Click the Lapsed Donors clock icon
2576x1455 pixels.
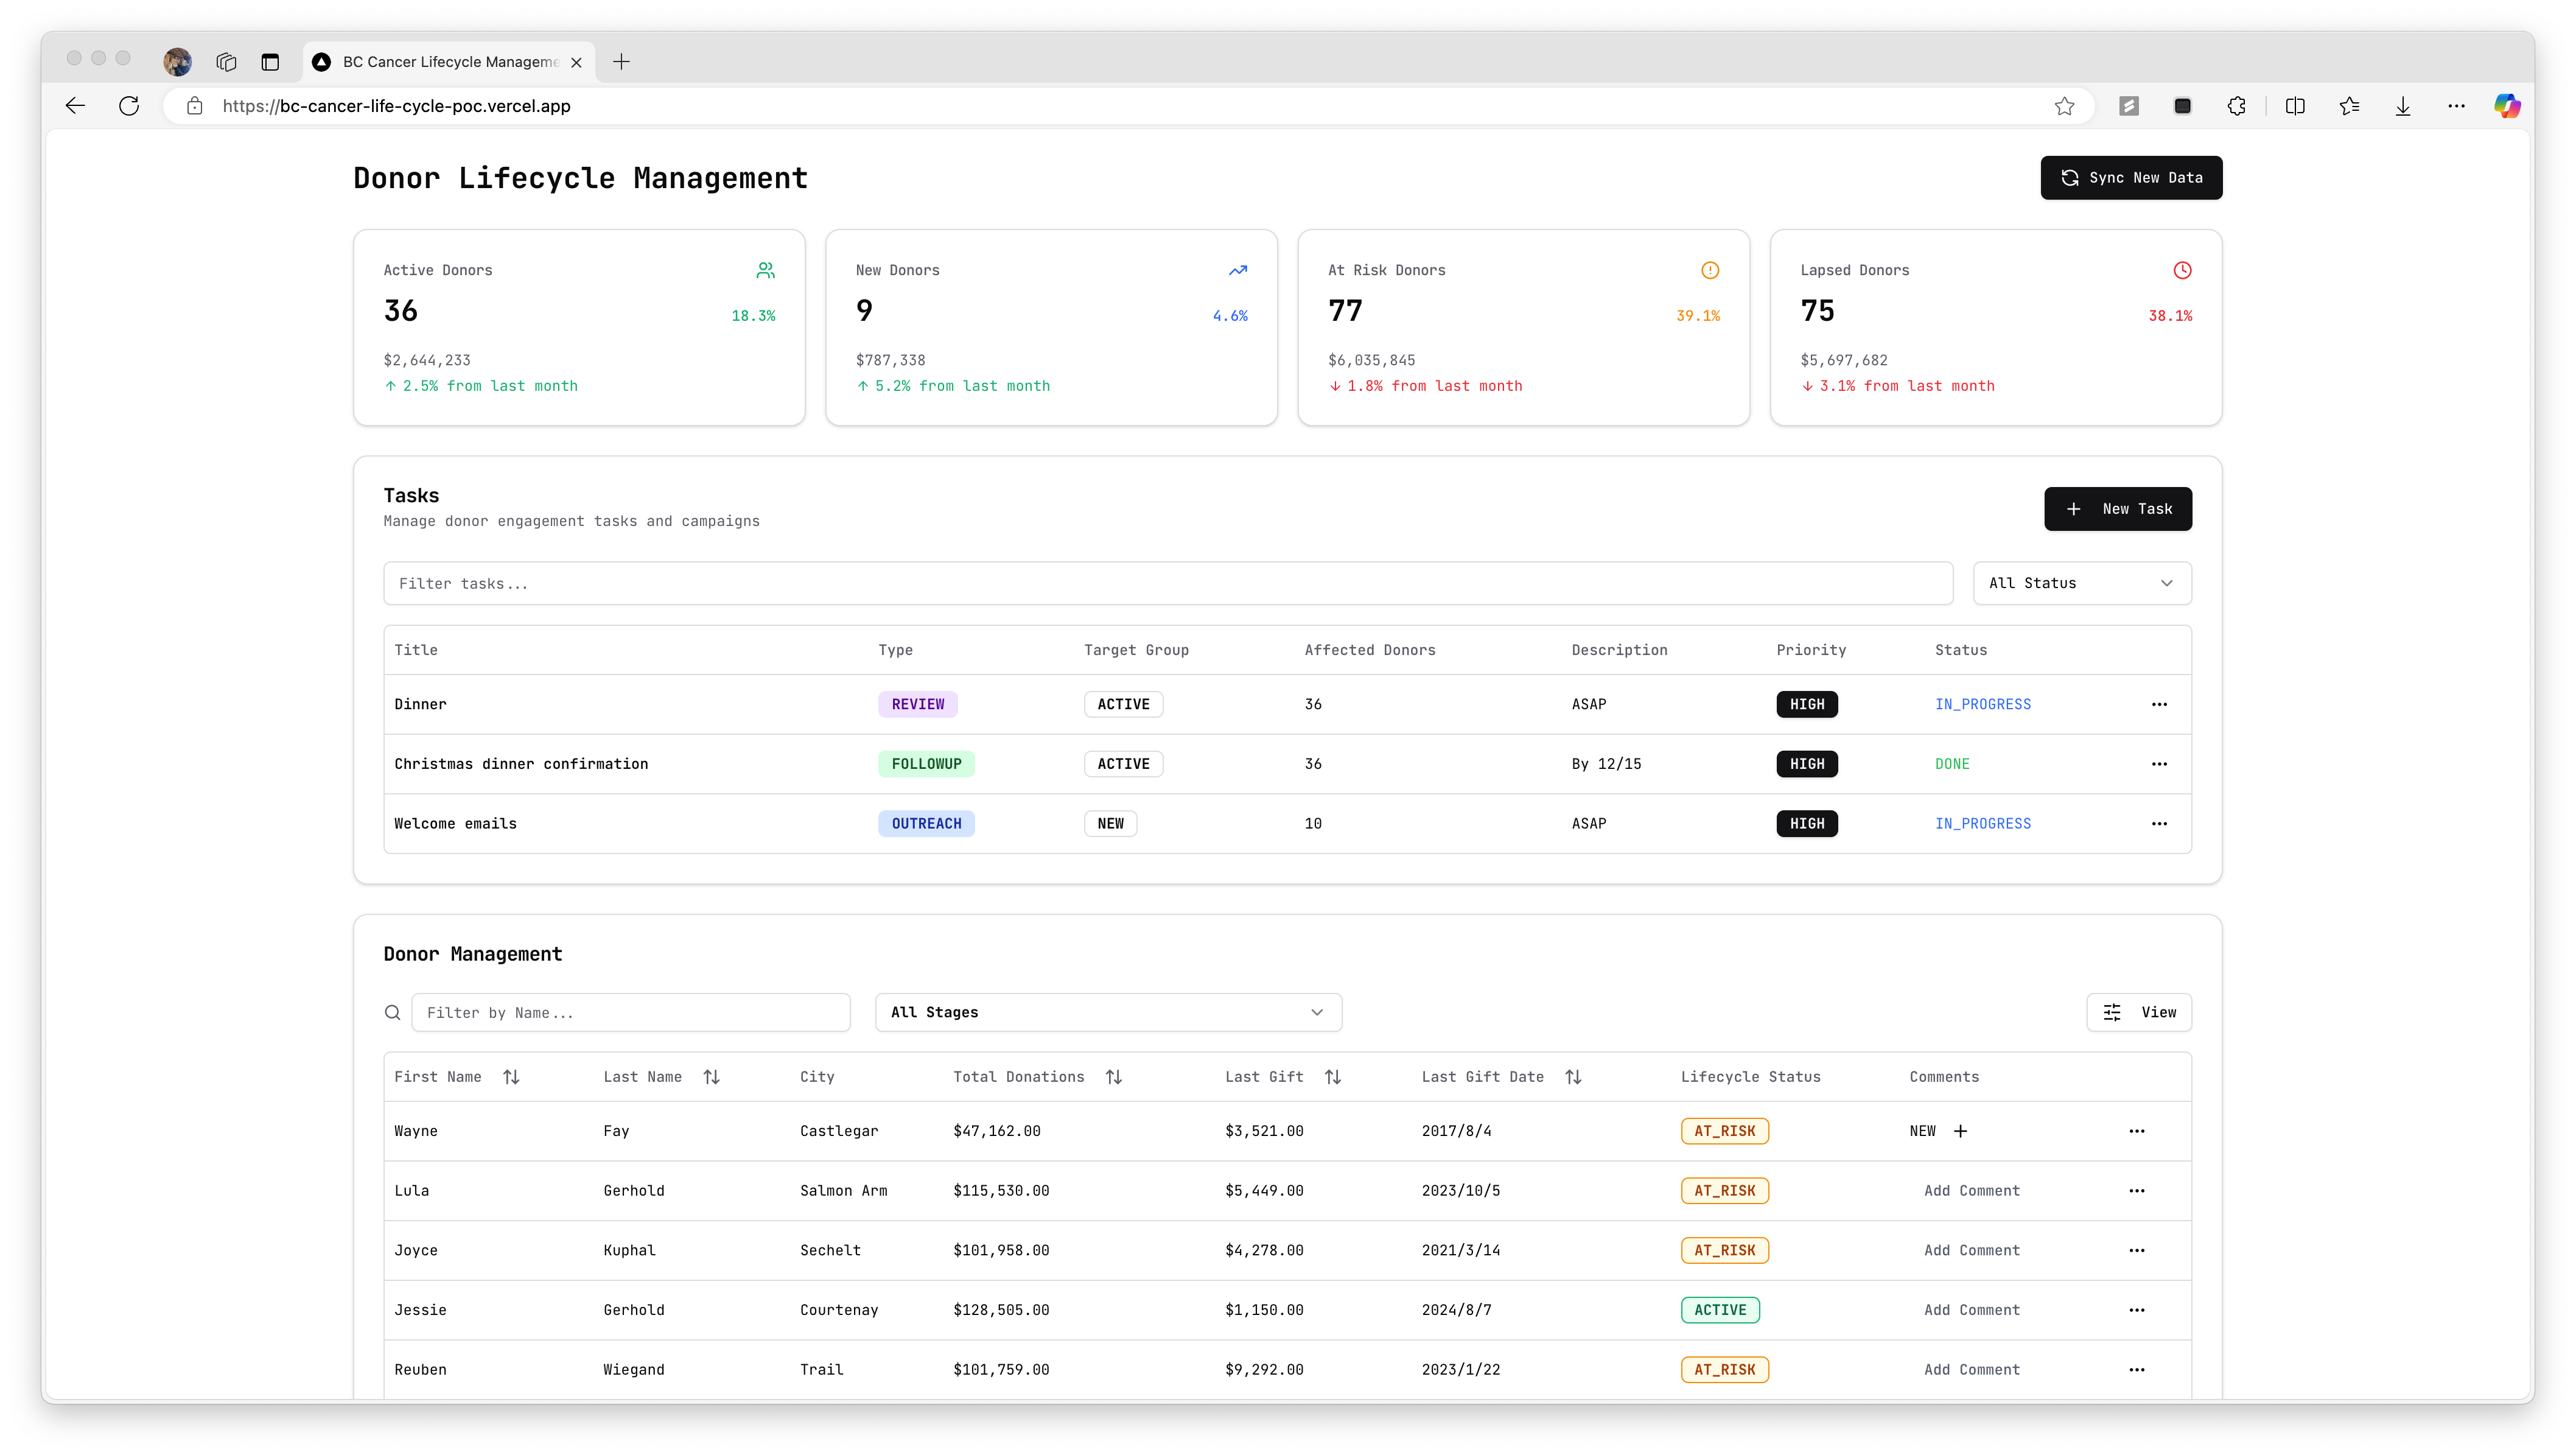tap(2182, 270)
